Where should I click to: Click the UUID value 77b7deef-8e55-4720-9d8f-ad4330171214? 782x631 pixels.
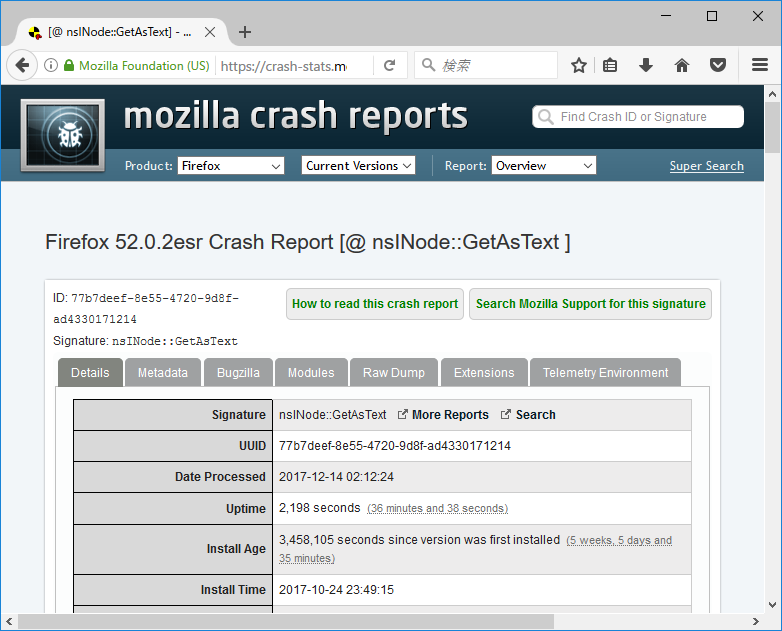pos(394,446)
